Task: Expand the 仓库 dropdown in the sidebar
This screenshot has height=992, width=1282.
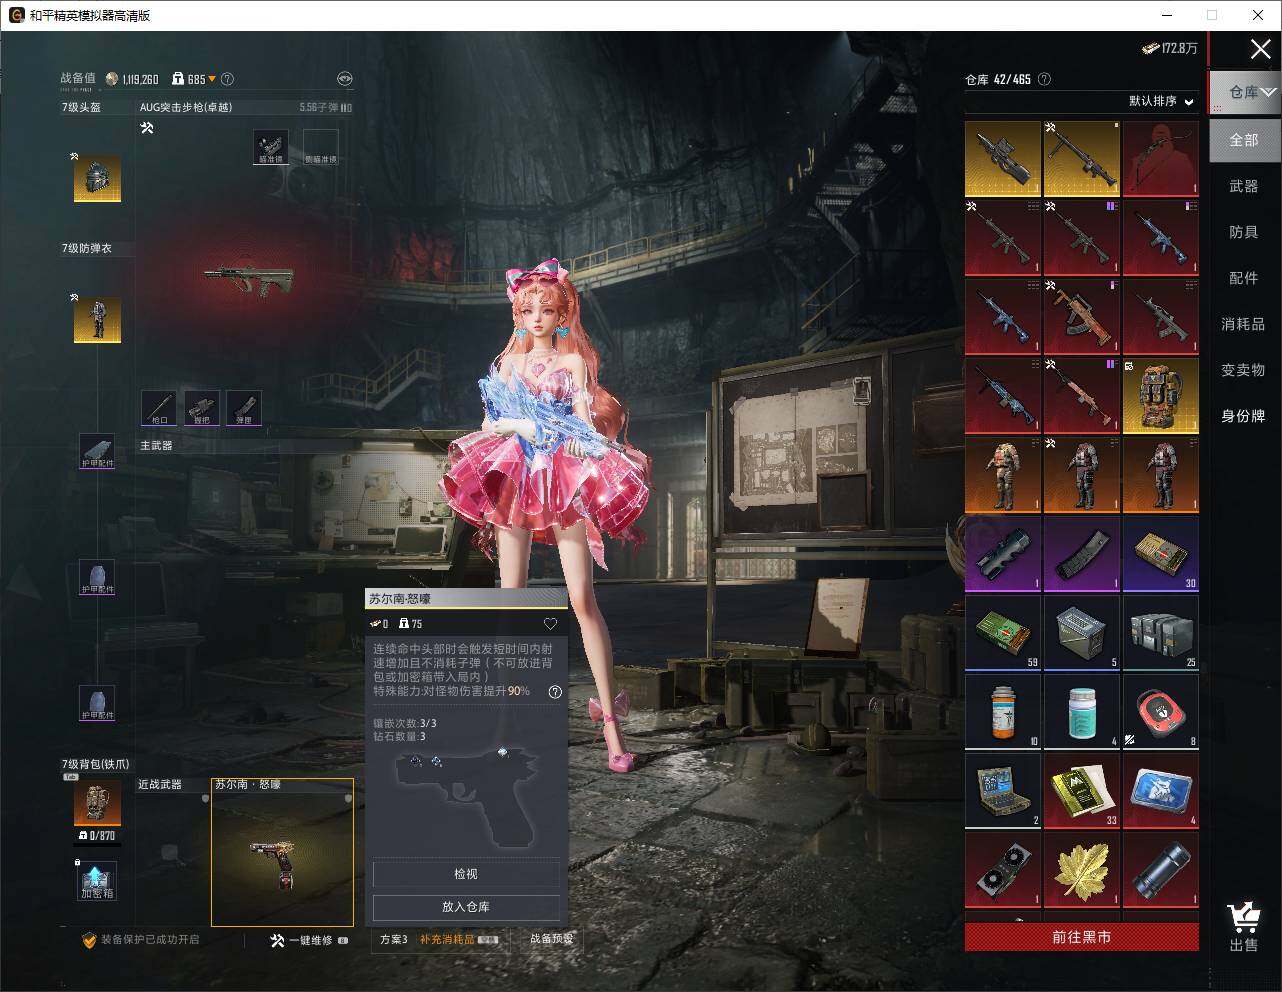Action: pos(1245,92)
